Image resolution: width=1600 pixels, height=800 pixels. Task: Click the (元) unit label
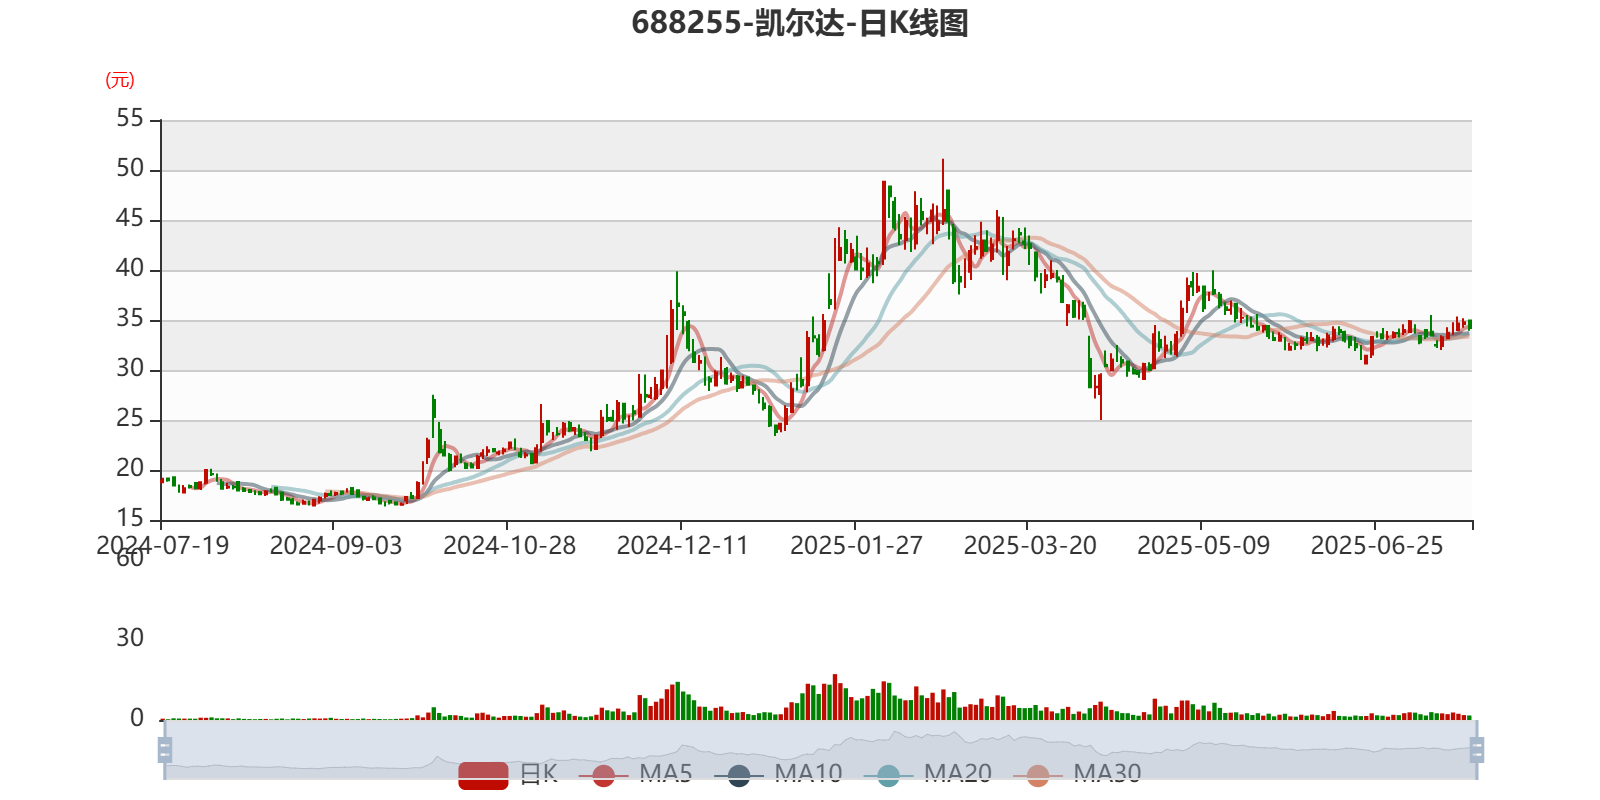click(120, 80)
